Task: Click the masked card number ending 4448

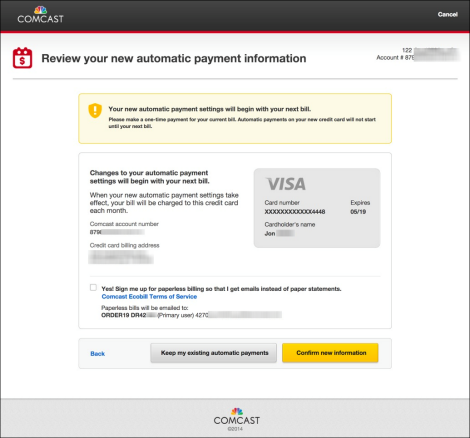Action: 295,212
